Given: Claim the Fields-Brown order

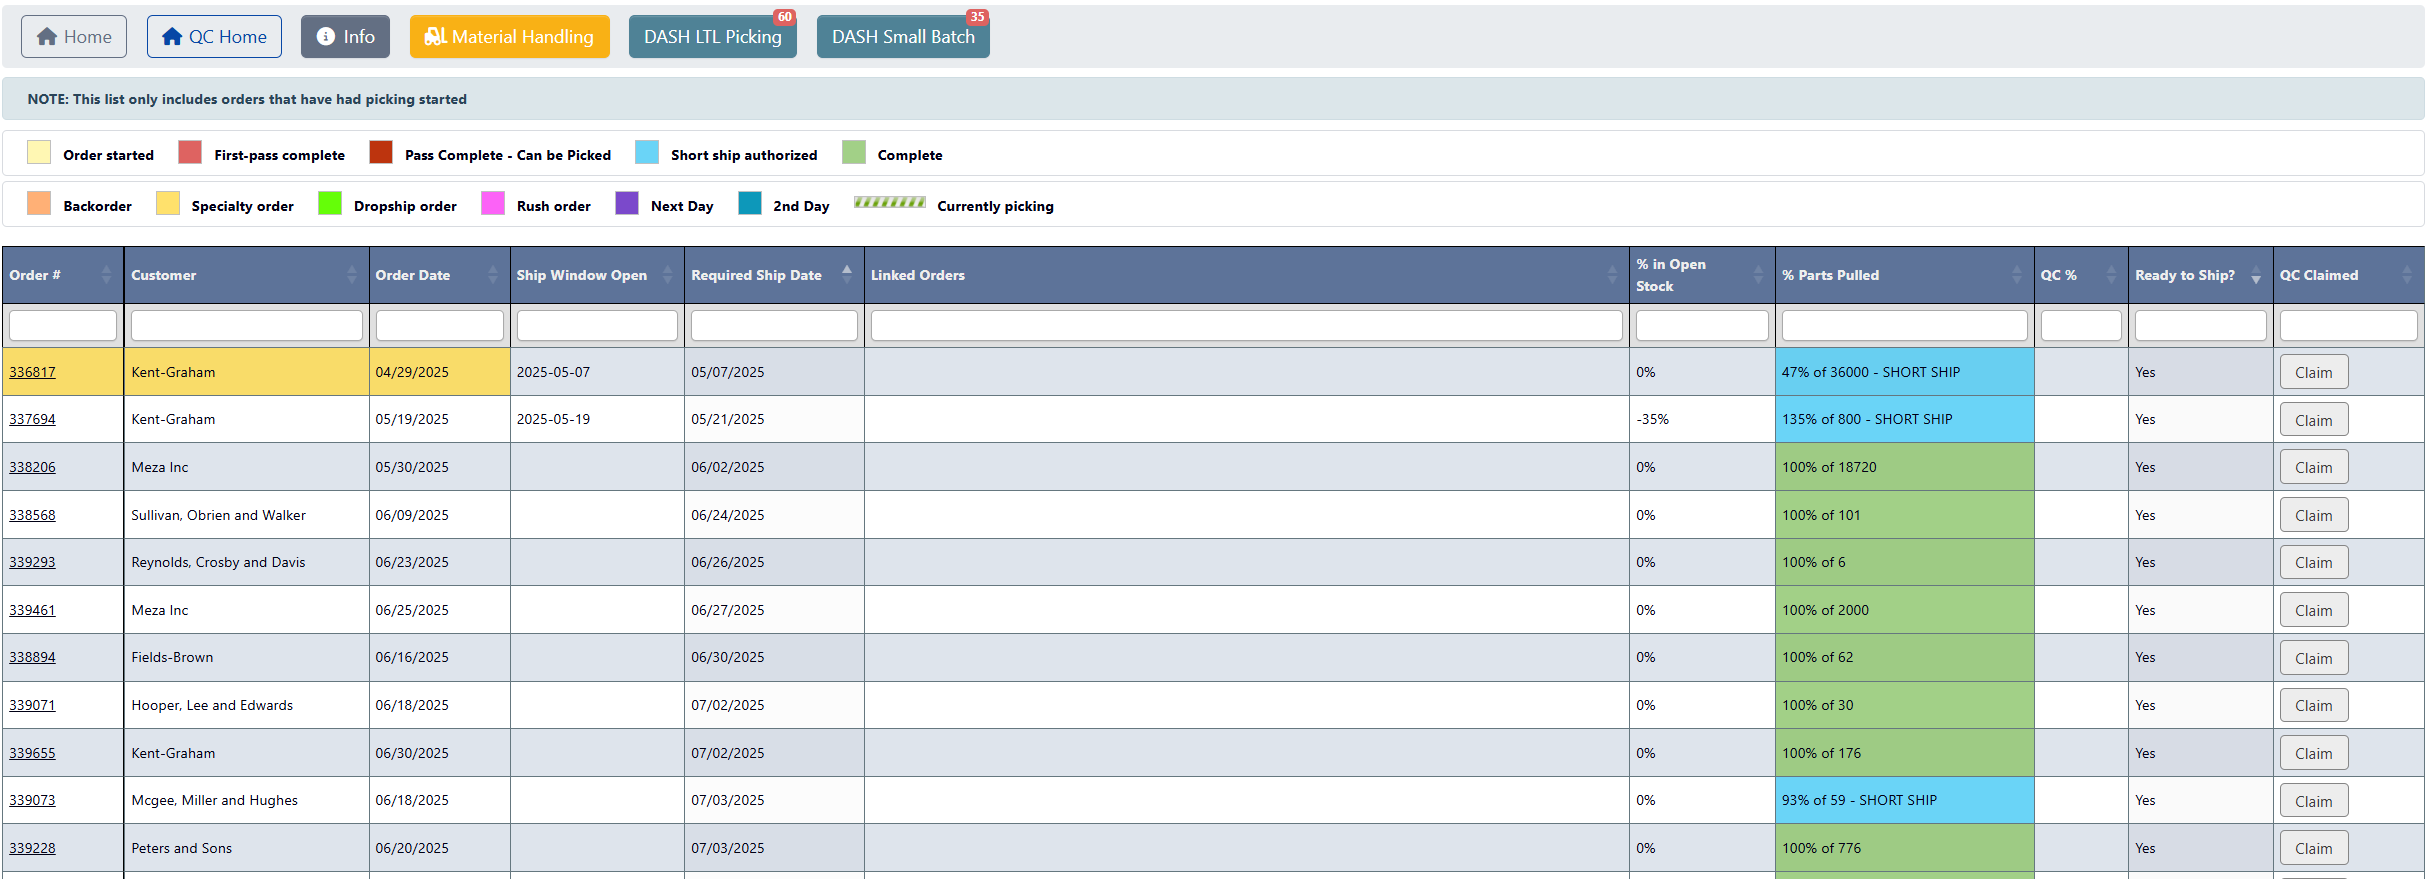Looking at the screenshot, I should (2313, 658).
